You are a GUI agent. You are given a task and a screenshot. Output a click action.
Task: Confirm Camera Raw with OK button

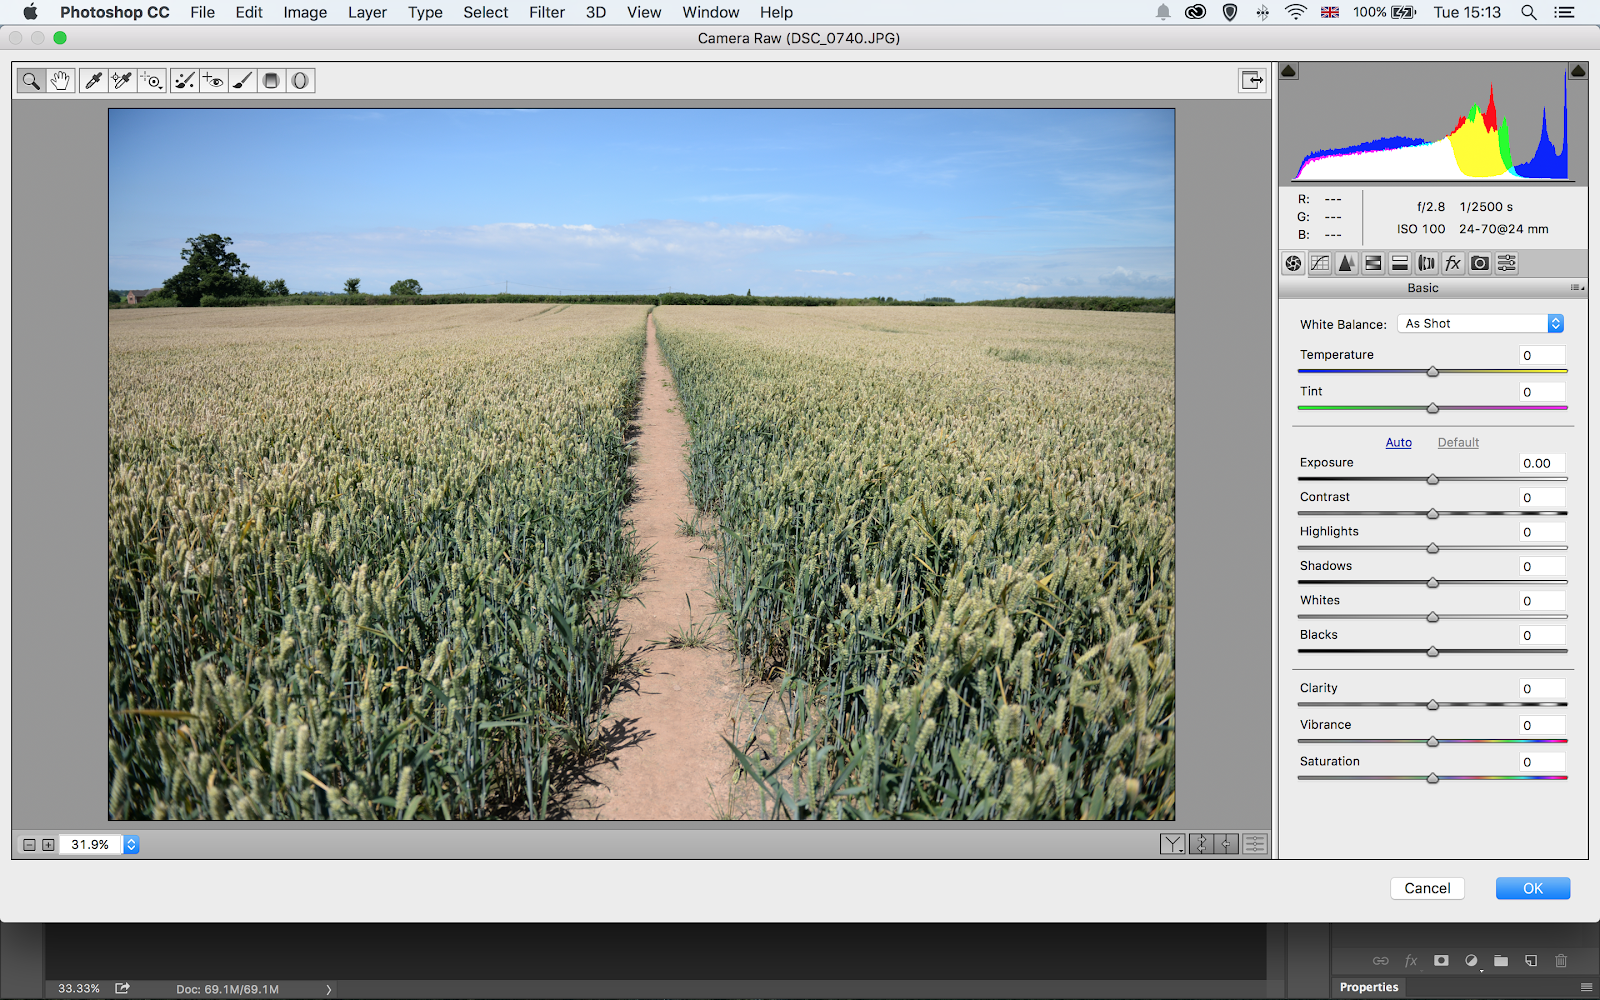(1533, 888)
